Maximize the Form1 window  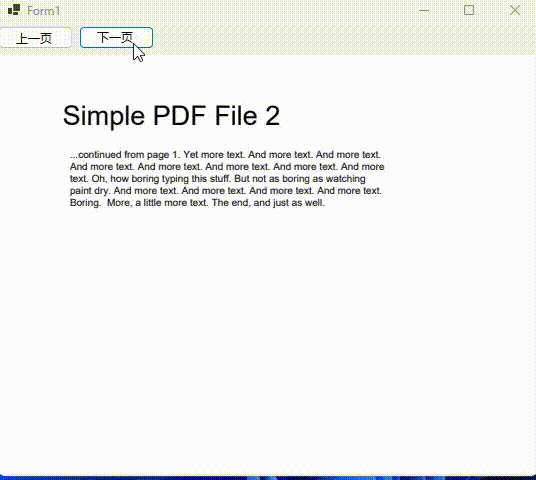[469, 10]
